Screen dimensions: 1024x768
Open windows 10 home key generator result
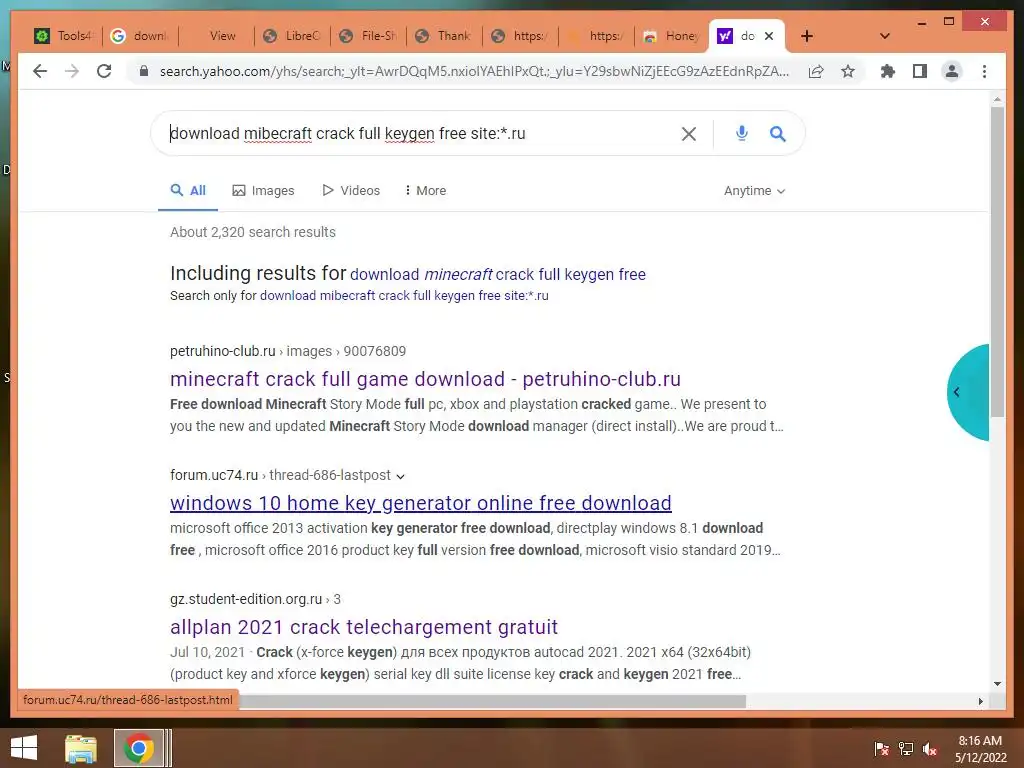[x=421, y=503]
